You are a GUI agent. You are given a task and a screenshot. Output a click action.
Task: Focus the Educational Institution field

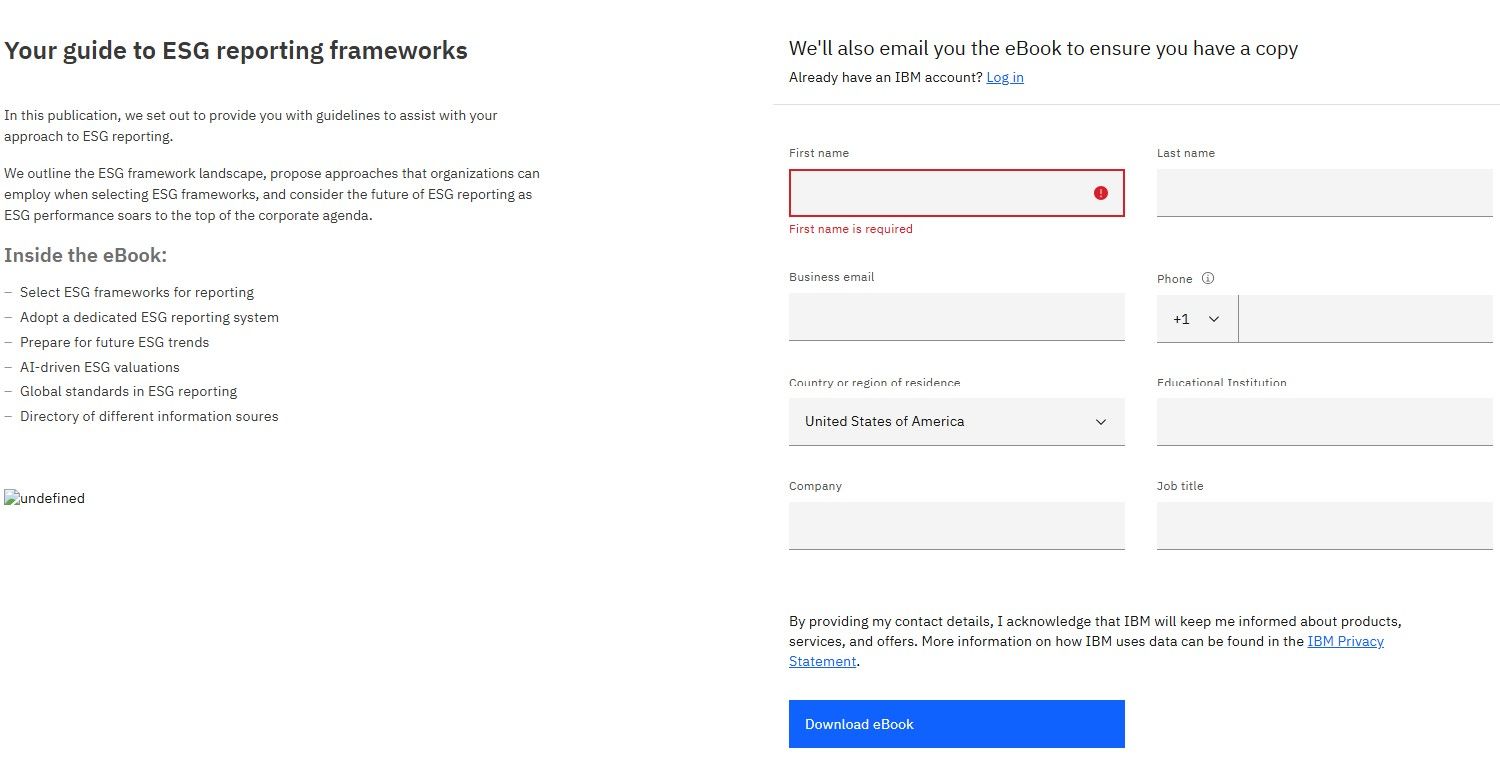click(x=1324, y=422)
